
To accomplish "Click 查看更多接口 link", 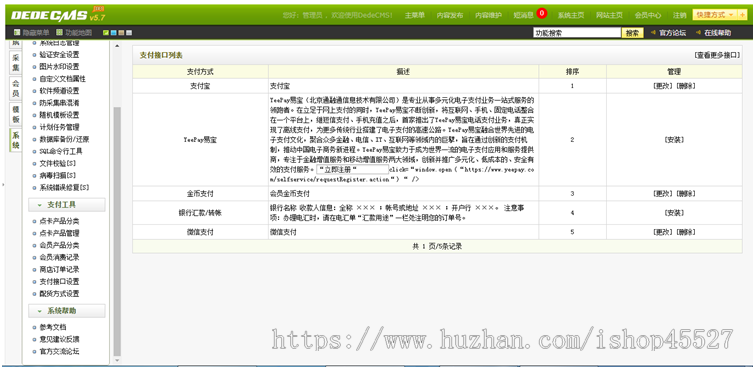I will [x=717, y=55].
